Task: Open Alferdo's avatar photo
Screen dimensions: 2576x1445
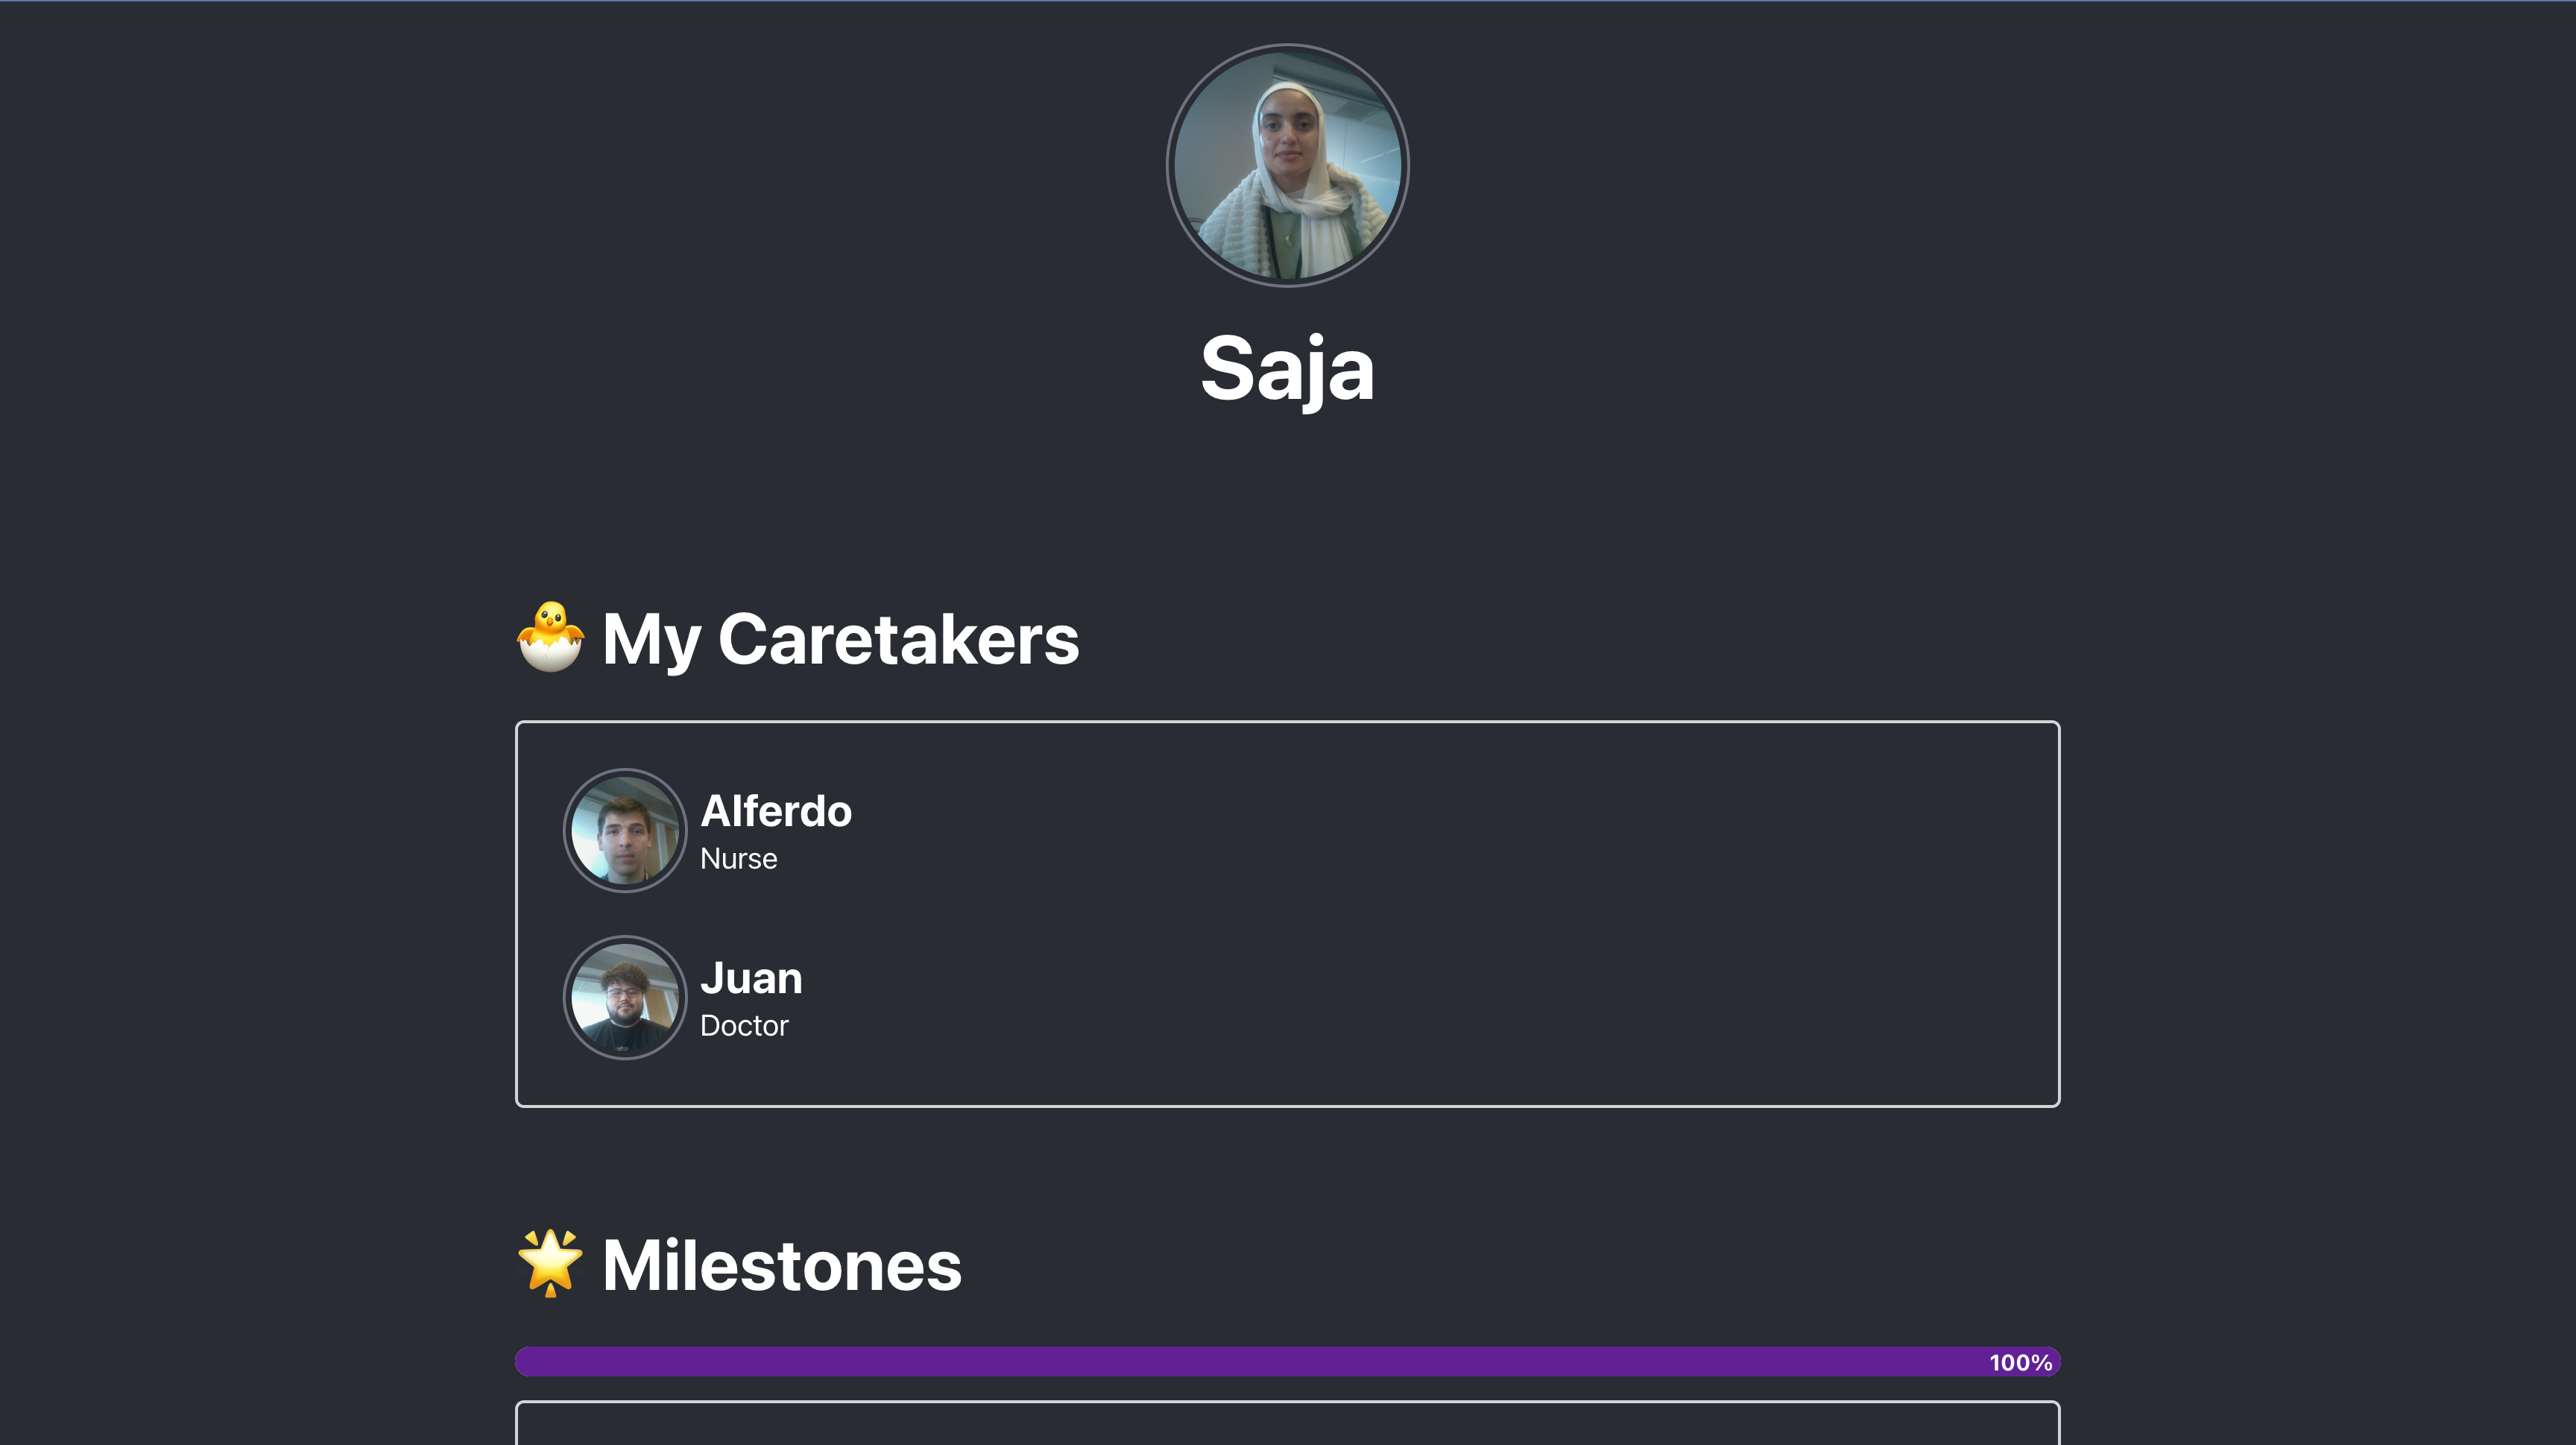Action: 625,830
